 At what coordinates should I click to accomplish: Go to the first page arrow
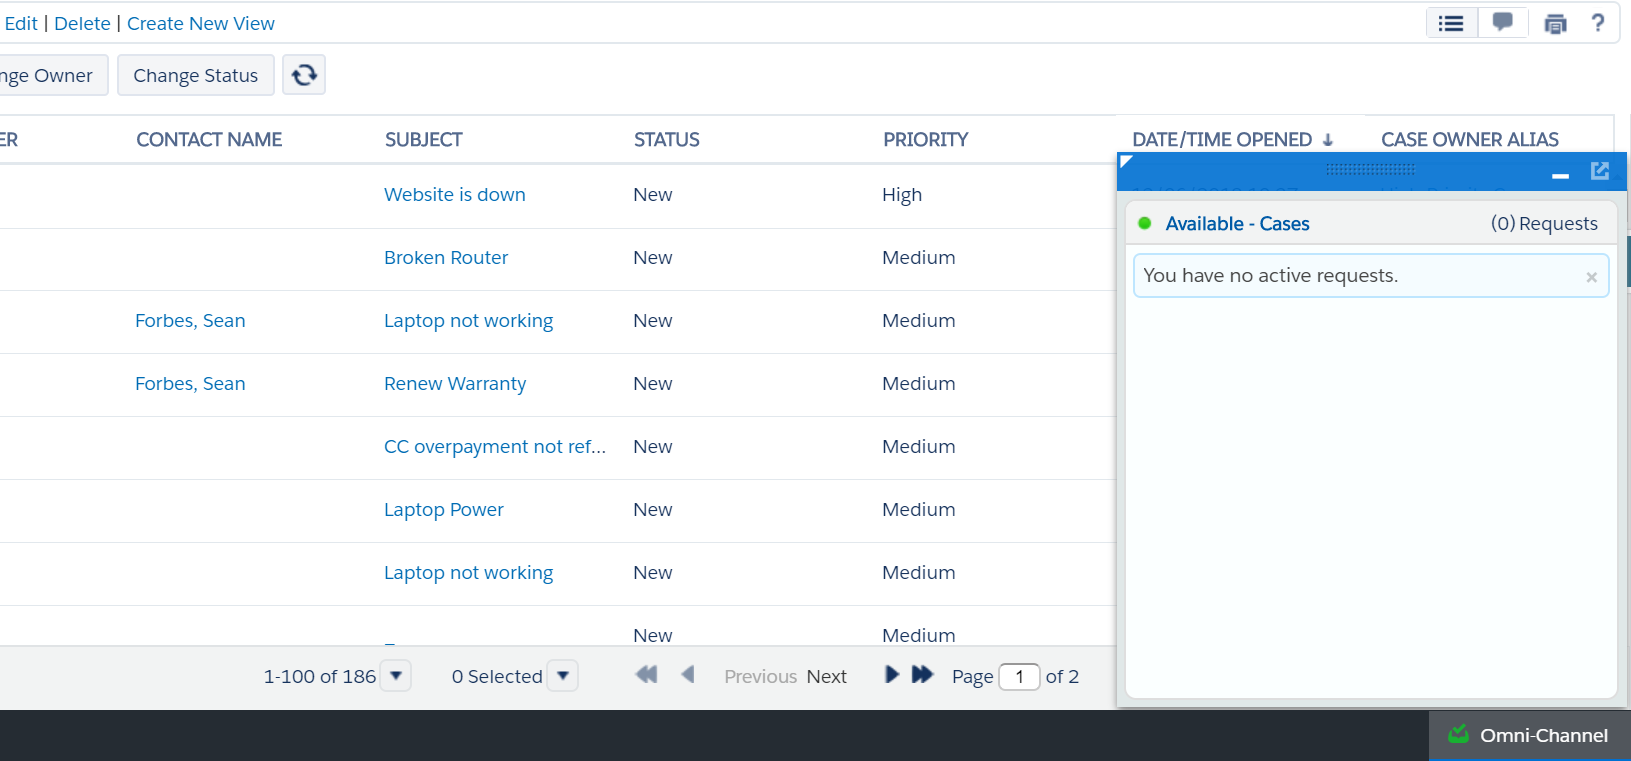646,675
